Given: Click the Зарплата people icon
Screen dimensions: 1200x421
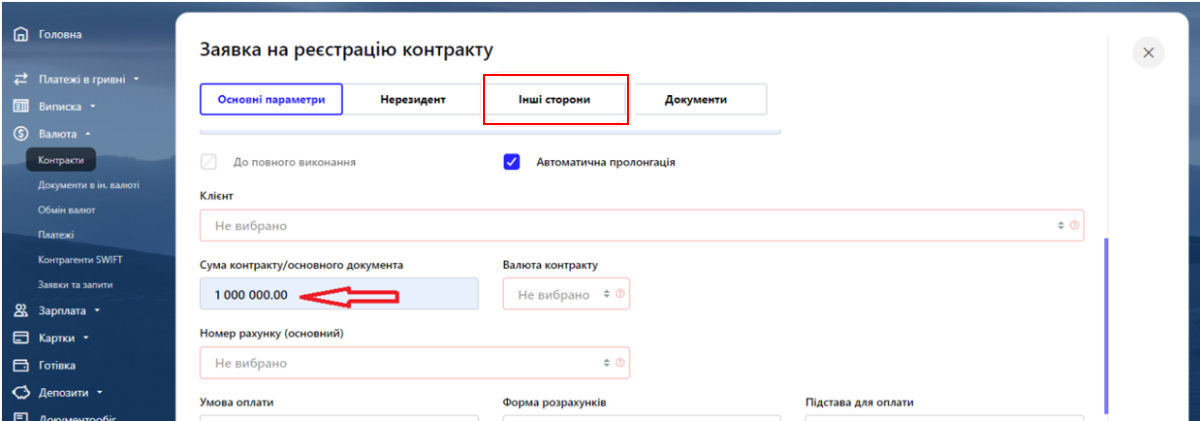Looking at the screenshot, I should tap(20, 311).
